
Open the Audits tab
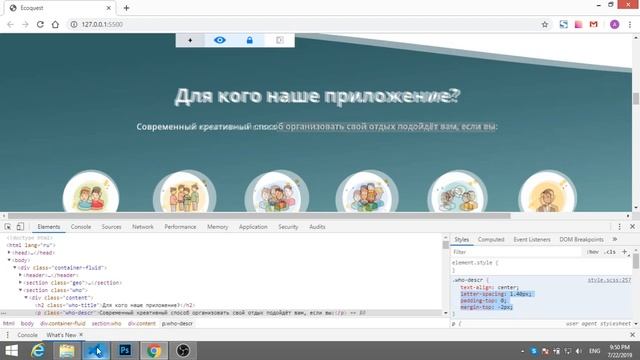317,227
